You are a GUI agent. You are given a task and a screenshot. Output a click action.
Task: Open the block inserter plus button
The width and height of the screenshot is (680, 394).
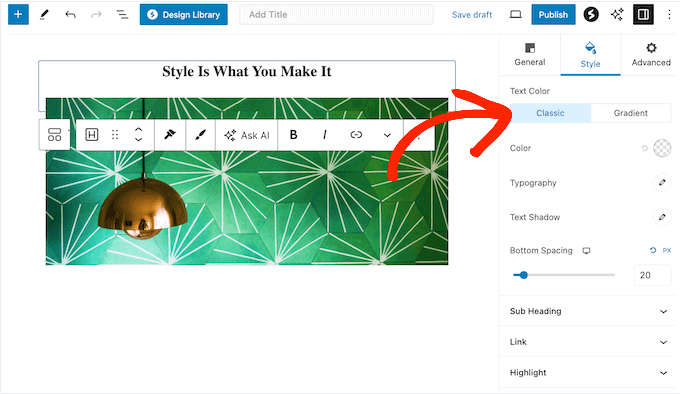[18, 14]
